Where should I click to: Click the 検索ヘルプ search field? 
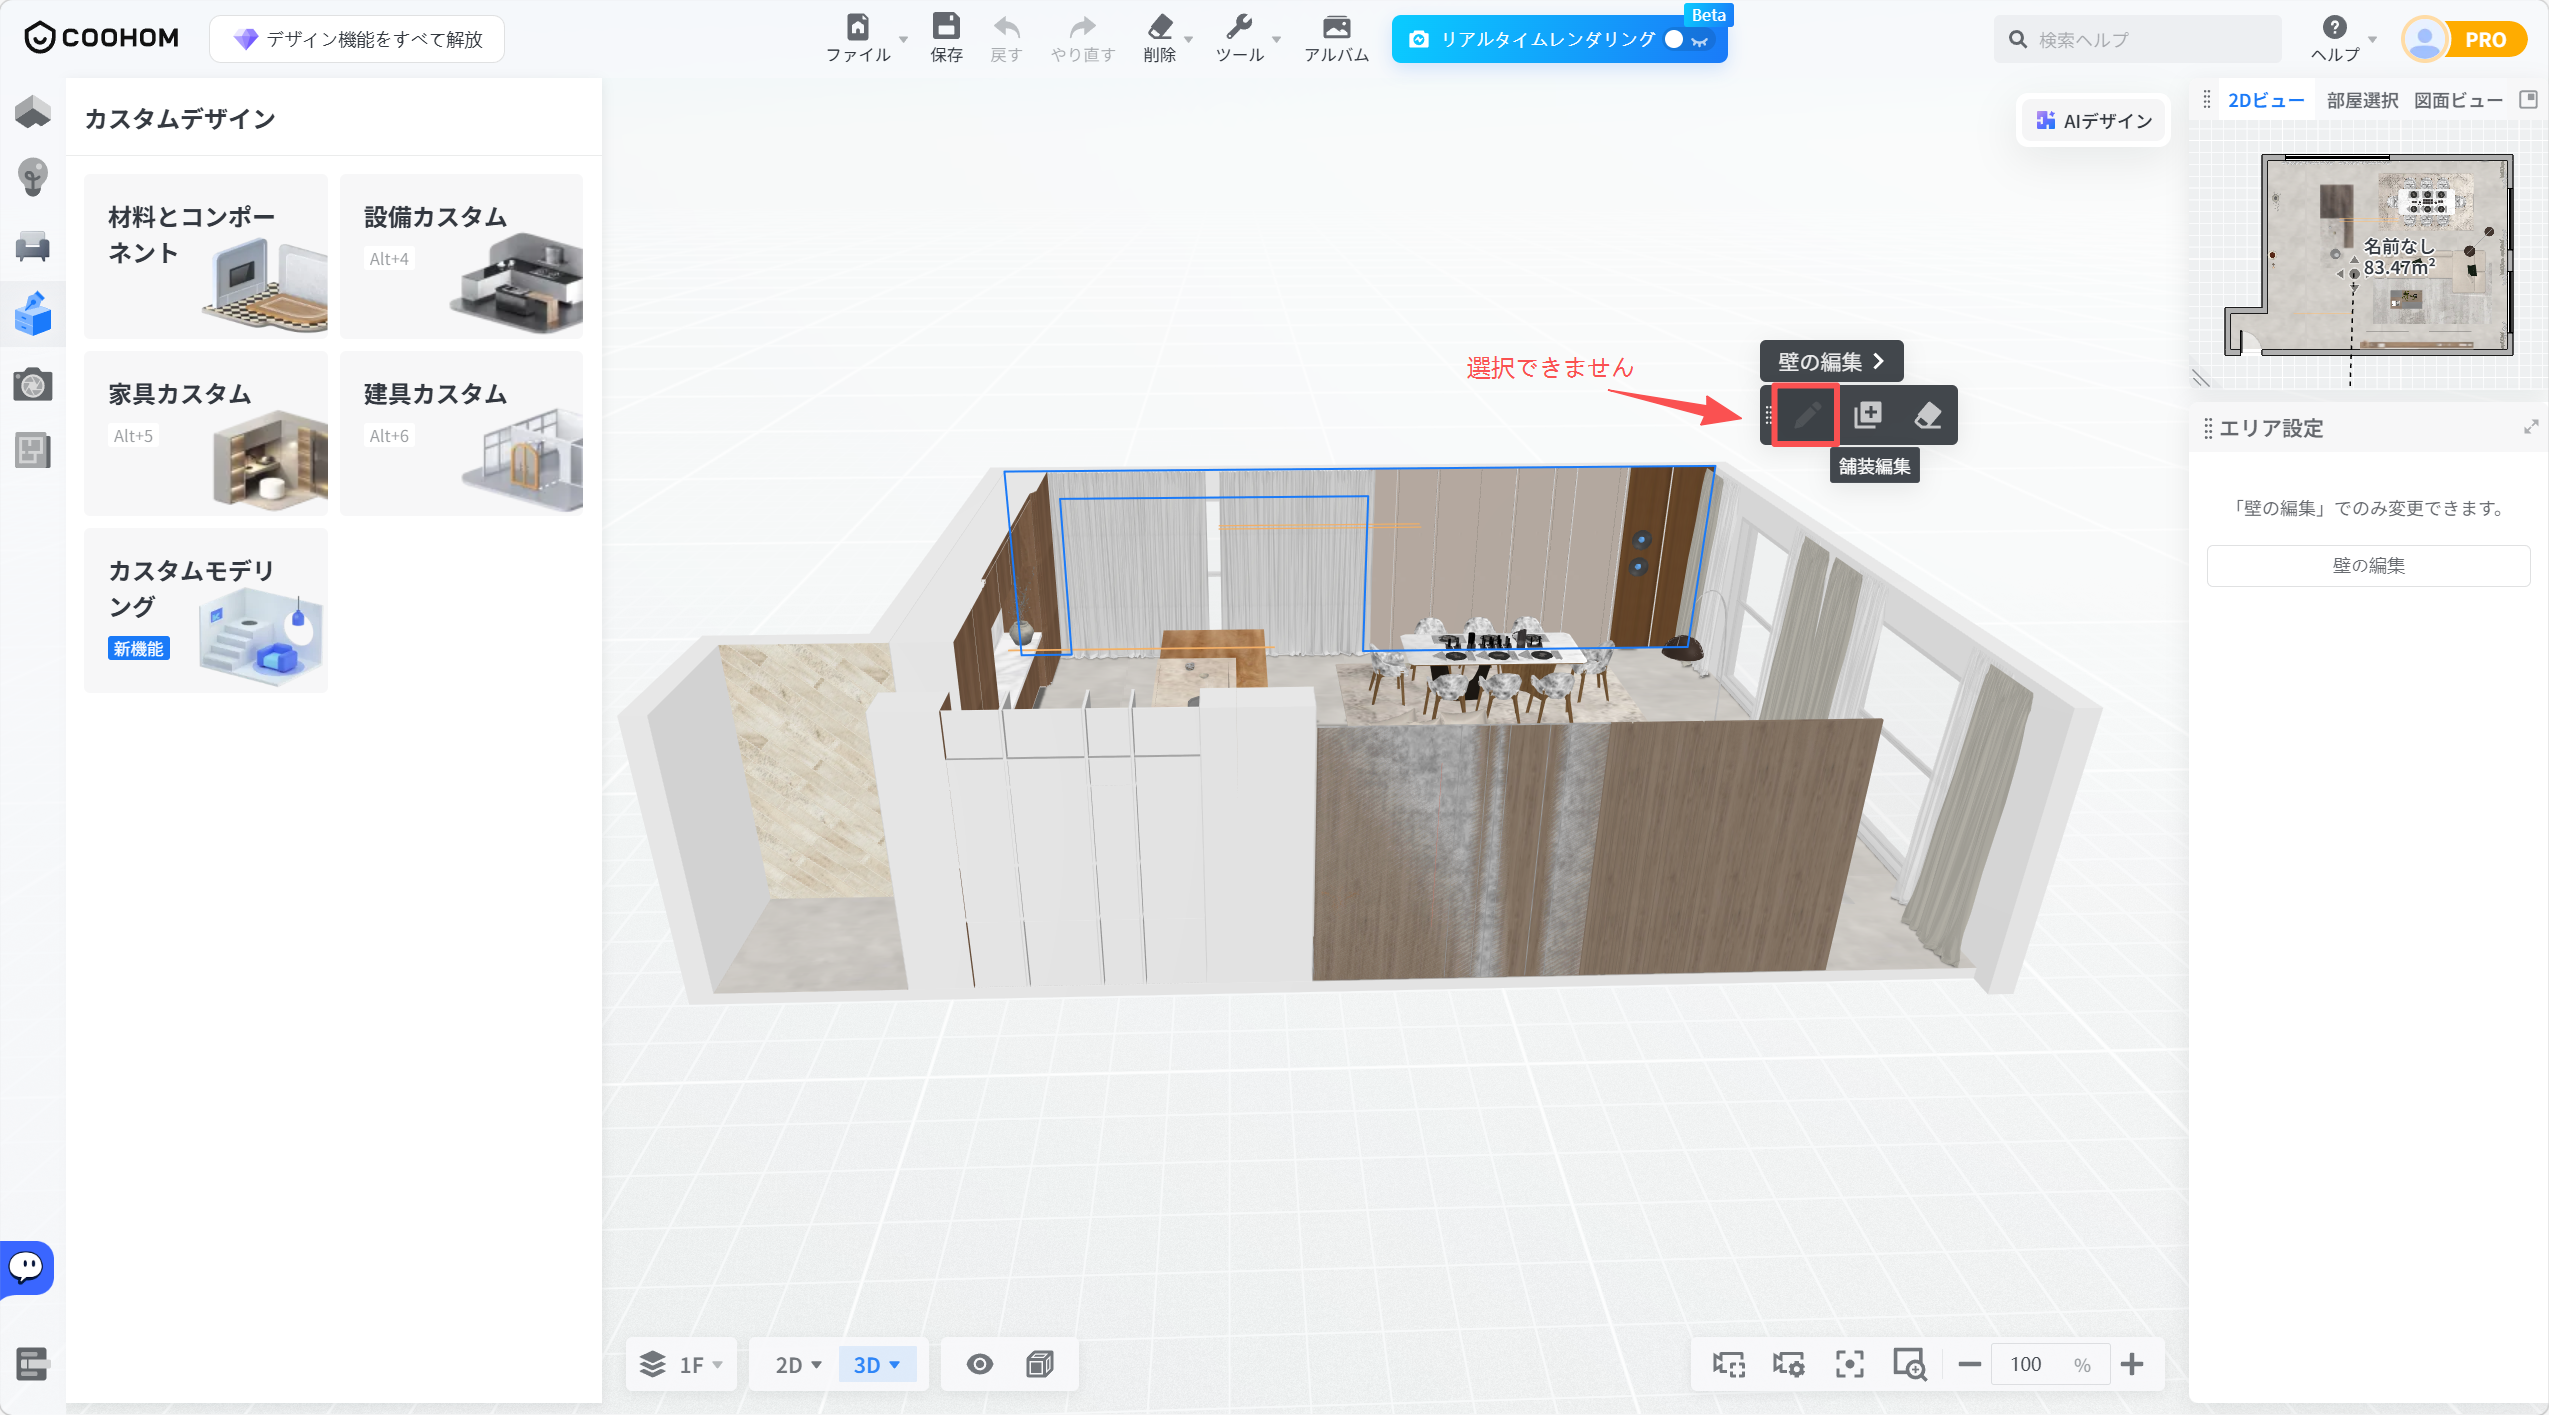tap(2138, 39)
